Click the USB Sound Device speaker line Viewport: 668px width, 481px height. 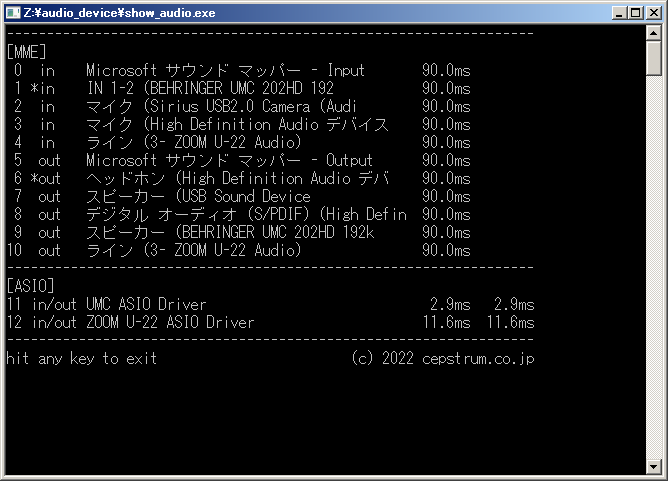pyautogui.click(x=198, y=197)
